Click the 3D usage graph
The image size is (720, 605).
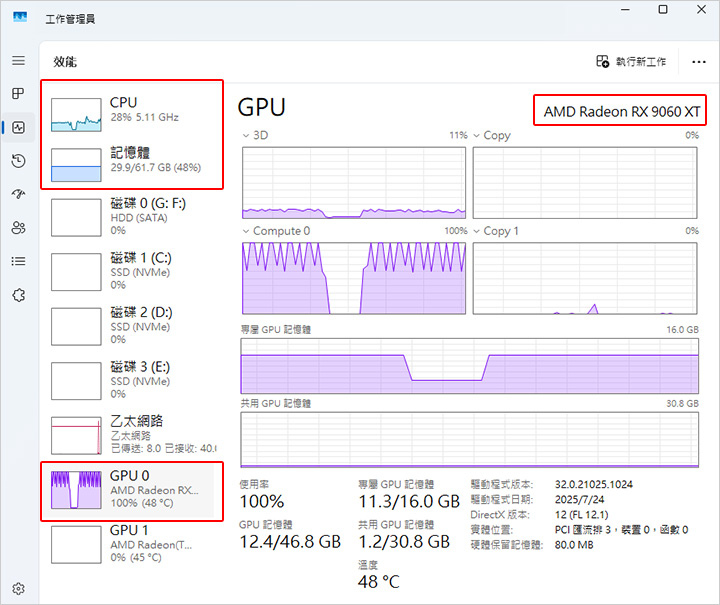354,183
